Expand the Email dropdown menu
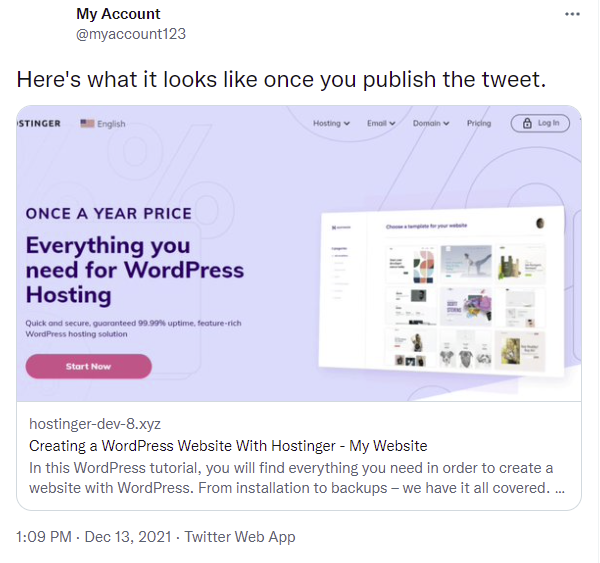This screenshot has width=600, height=563. pos(381,123)
